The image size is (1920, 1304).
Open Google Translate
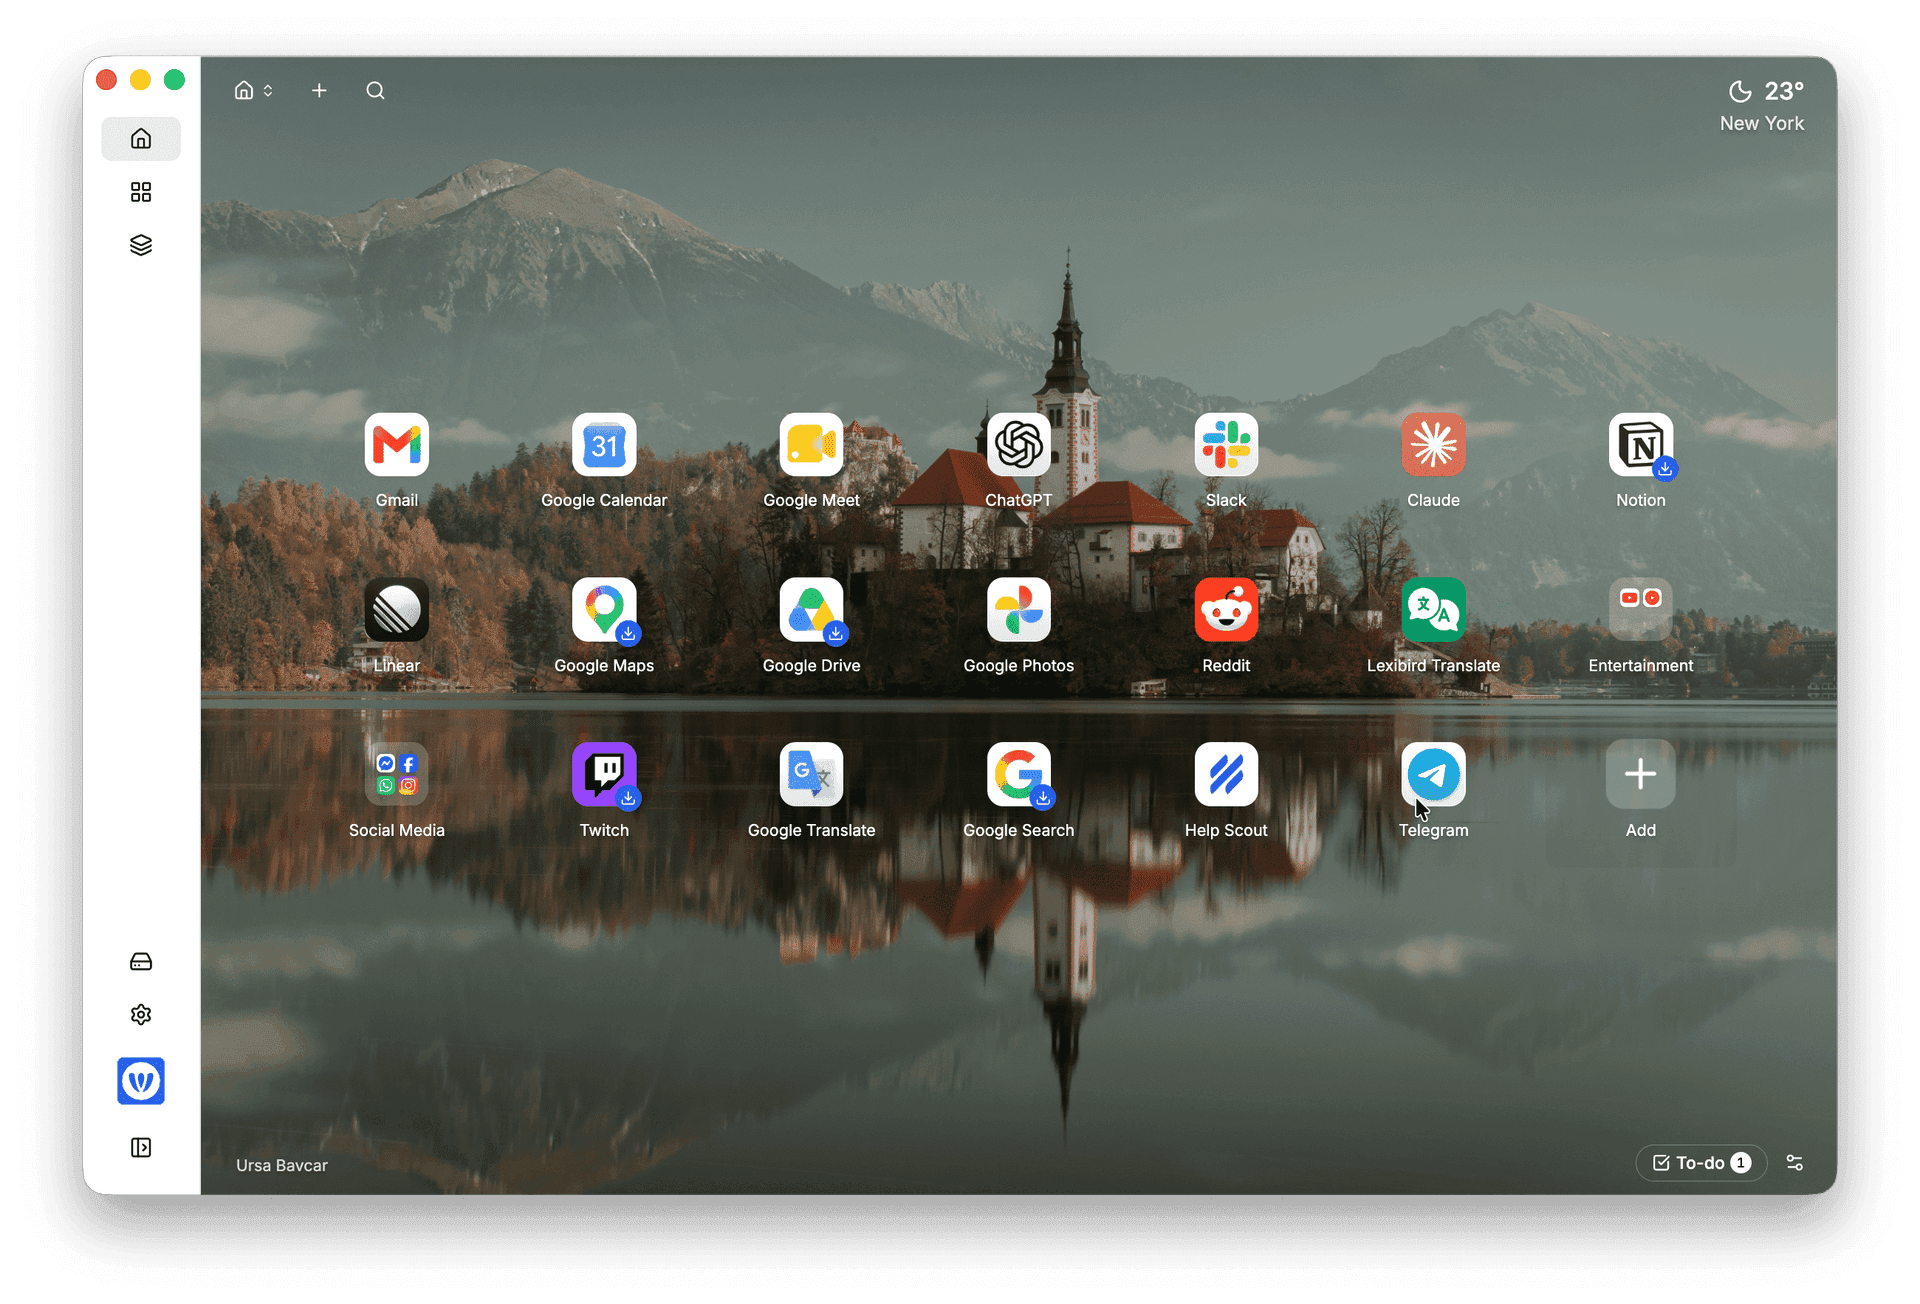(x=811, y=775)
